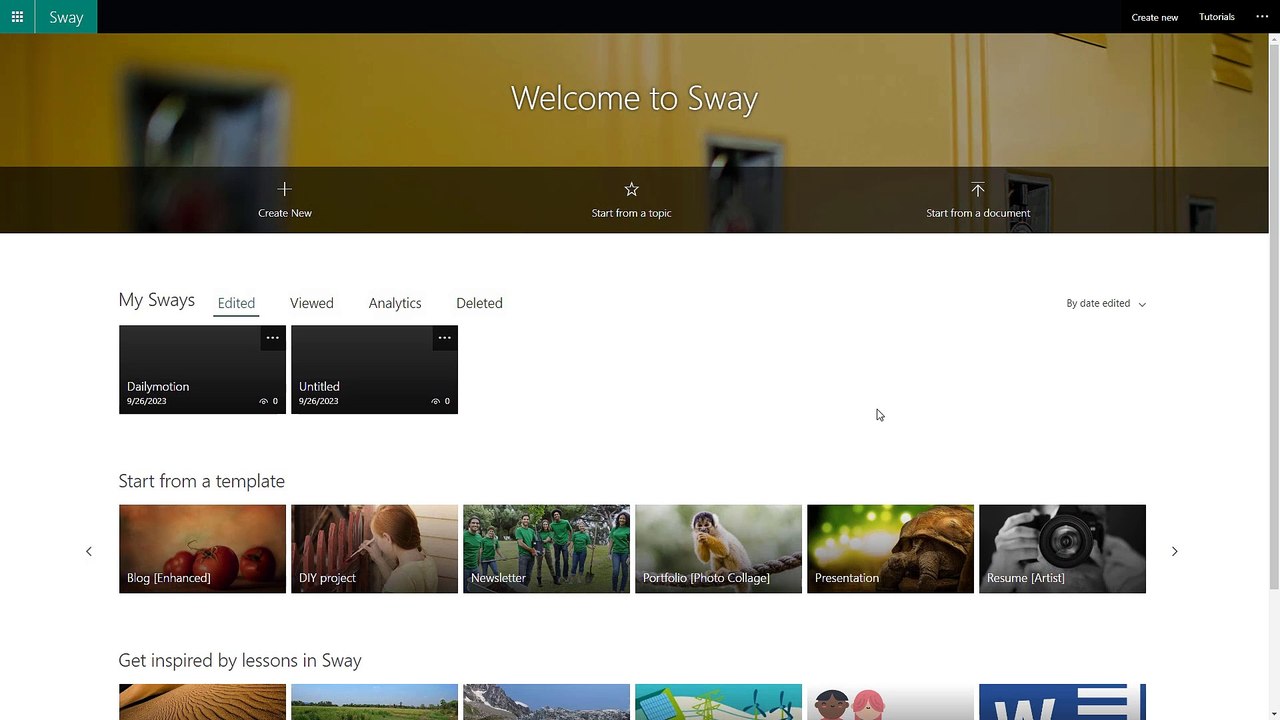The height and width of the screenshot is (720, 1280).
Task: Open the cartoon children lesson thumbnail
Action: 890,702
